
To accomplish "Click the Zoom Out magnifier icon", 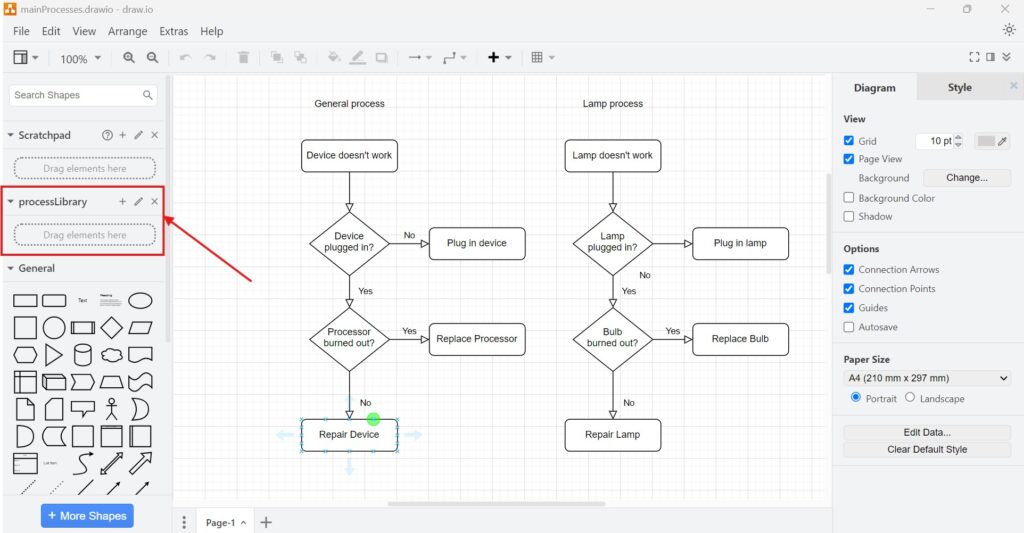I will coord(152,58).
